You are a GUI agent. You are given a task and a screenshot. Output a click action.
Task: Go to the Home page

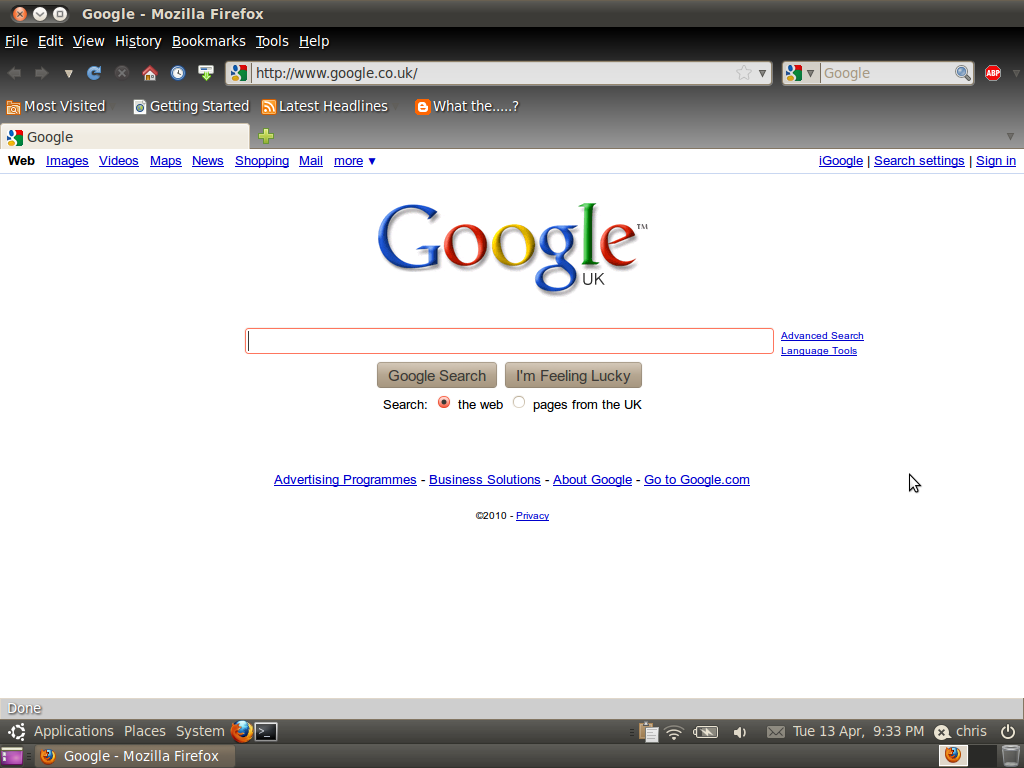tap(150, 73)
